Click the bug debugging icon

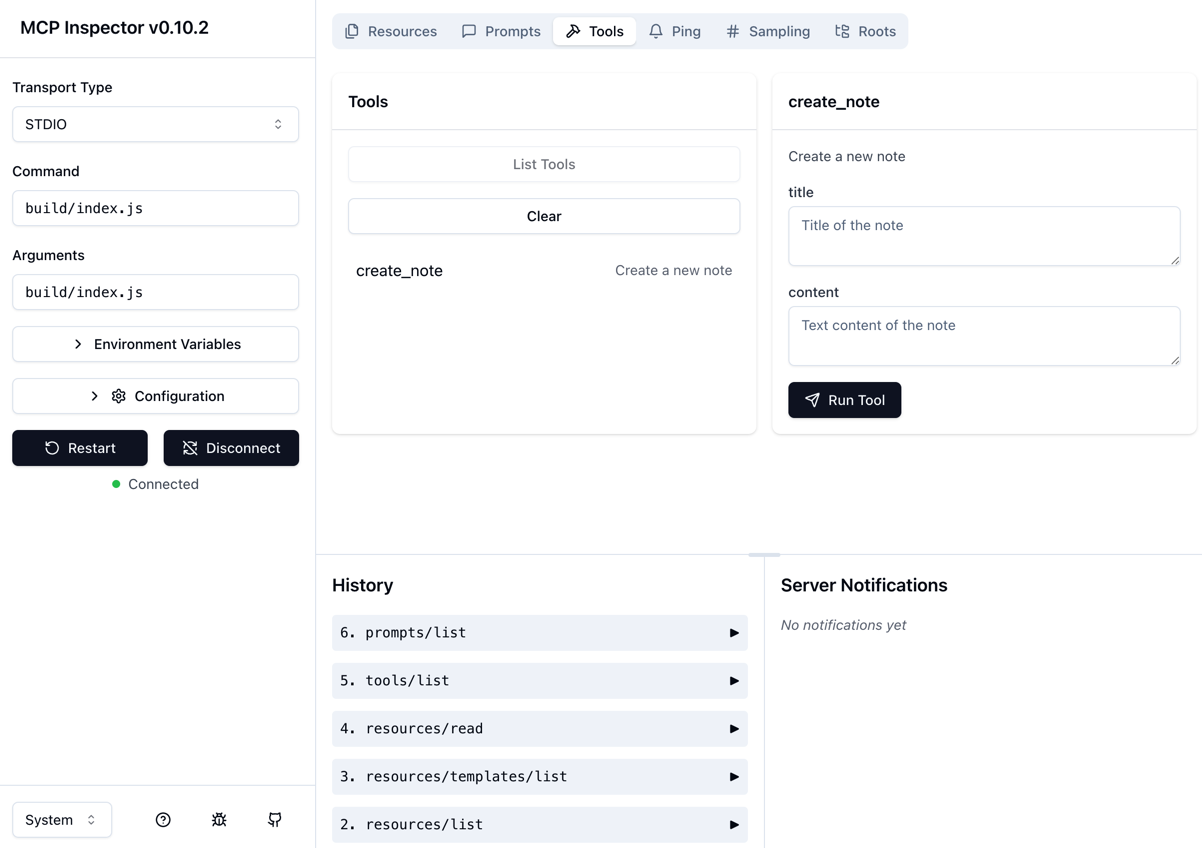pos(219,820)
